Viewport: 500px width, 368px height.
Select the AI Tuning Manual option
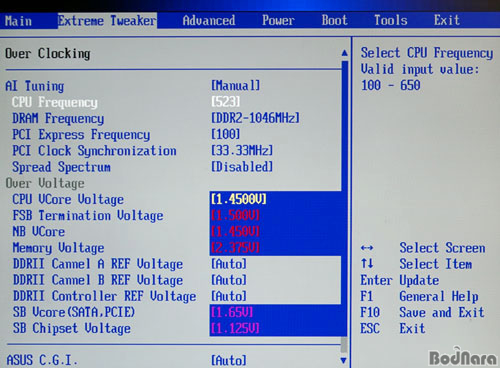(235, 86)
